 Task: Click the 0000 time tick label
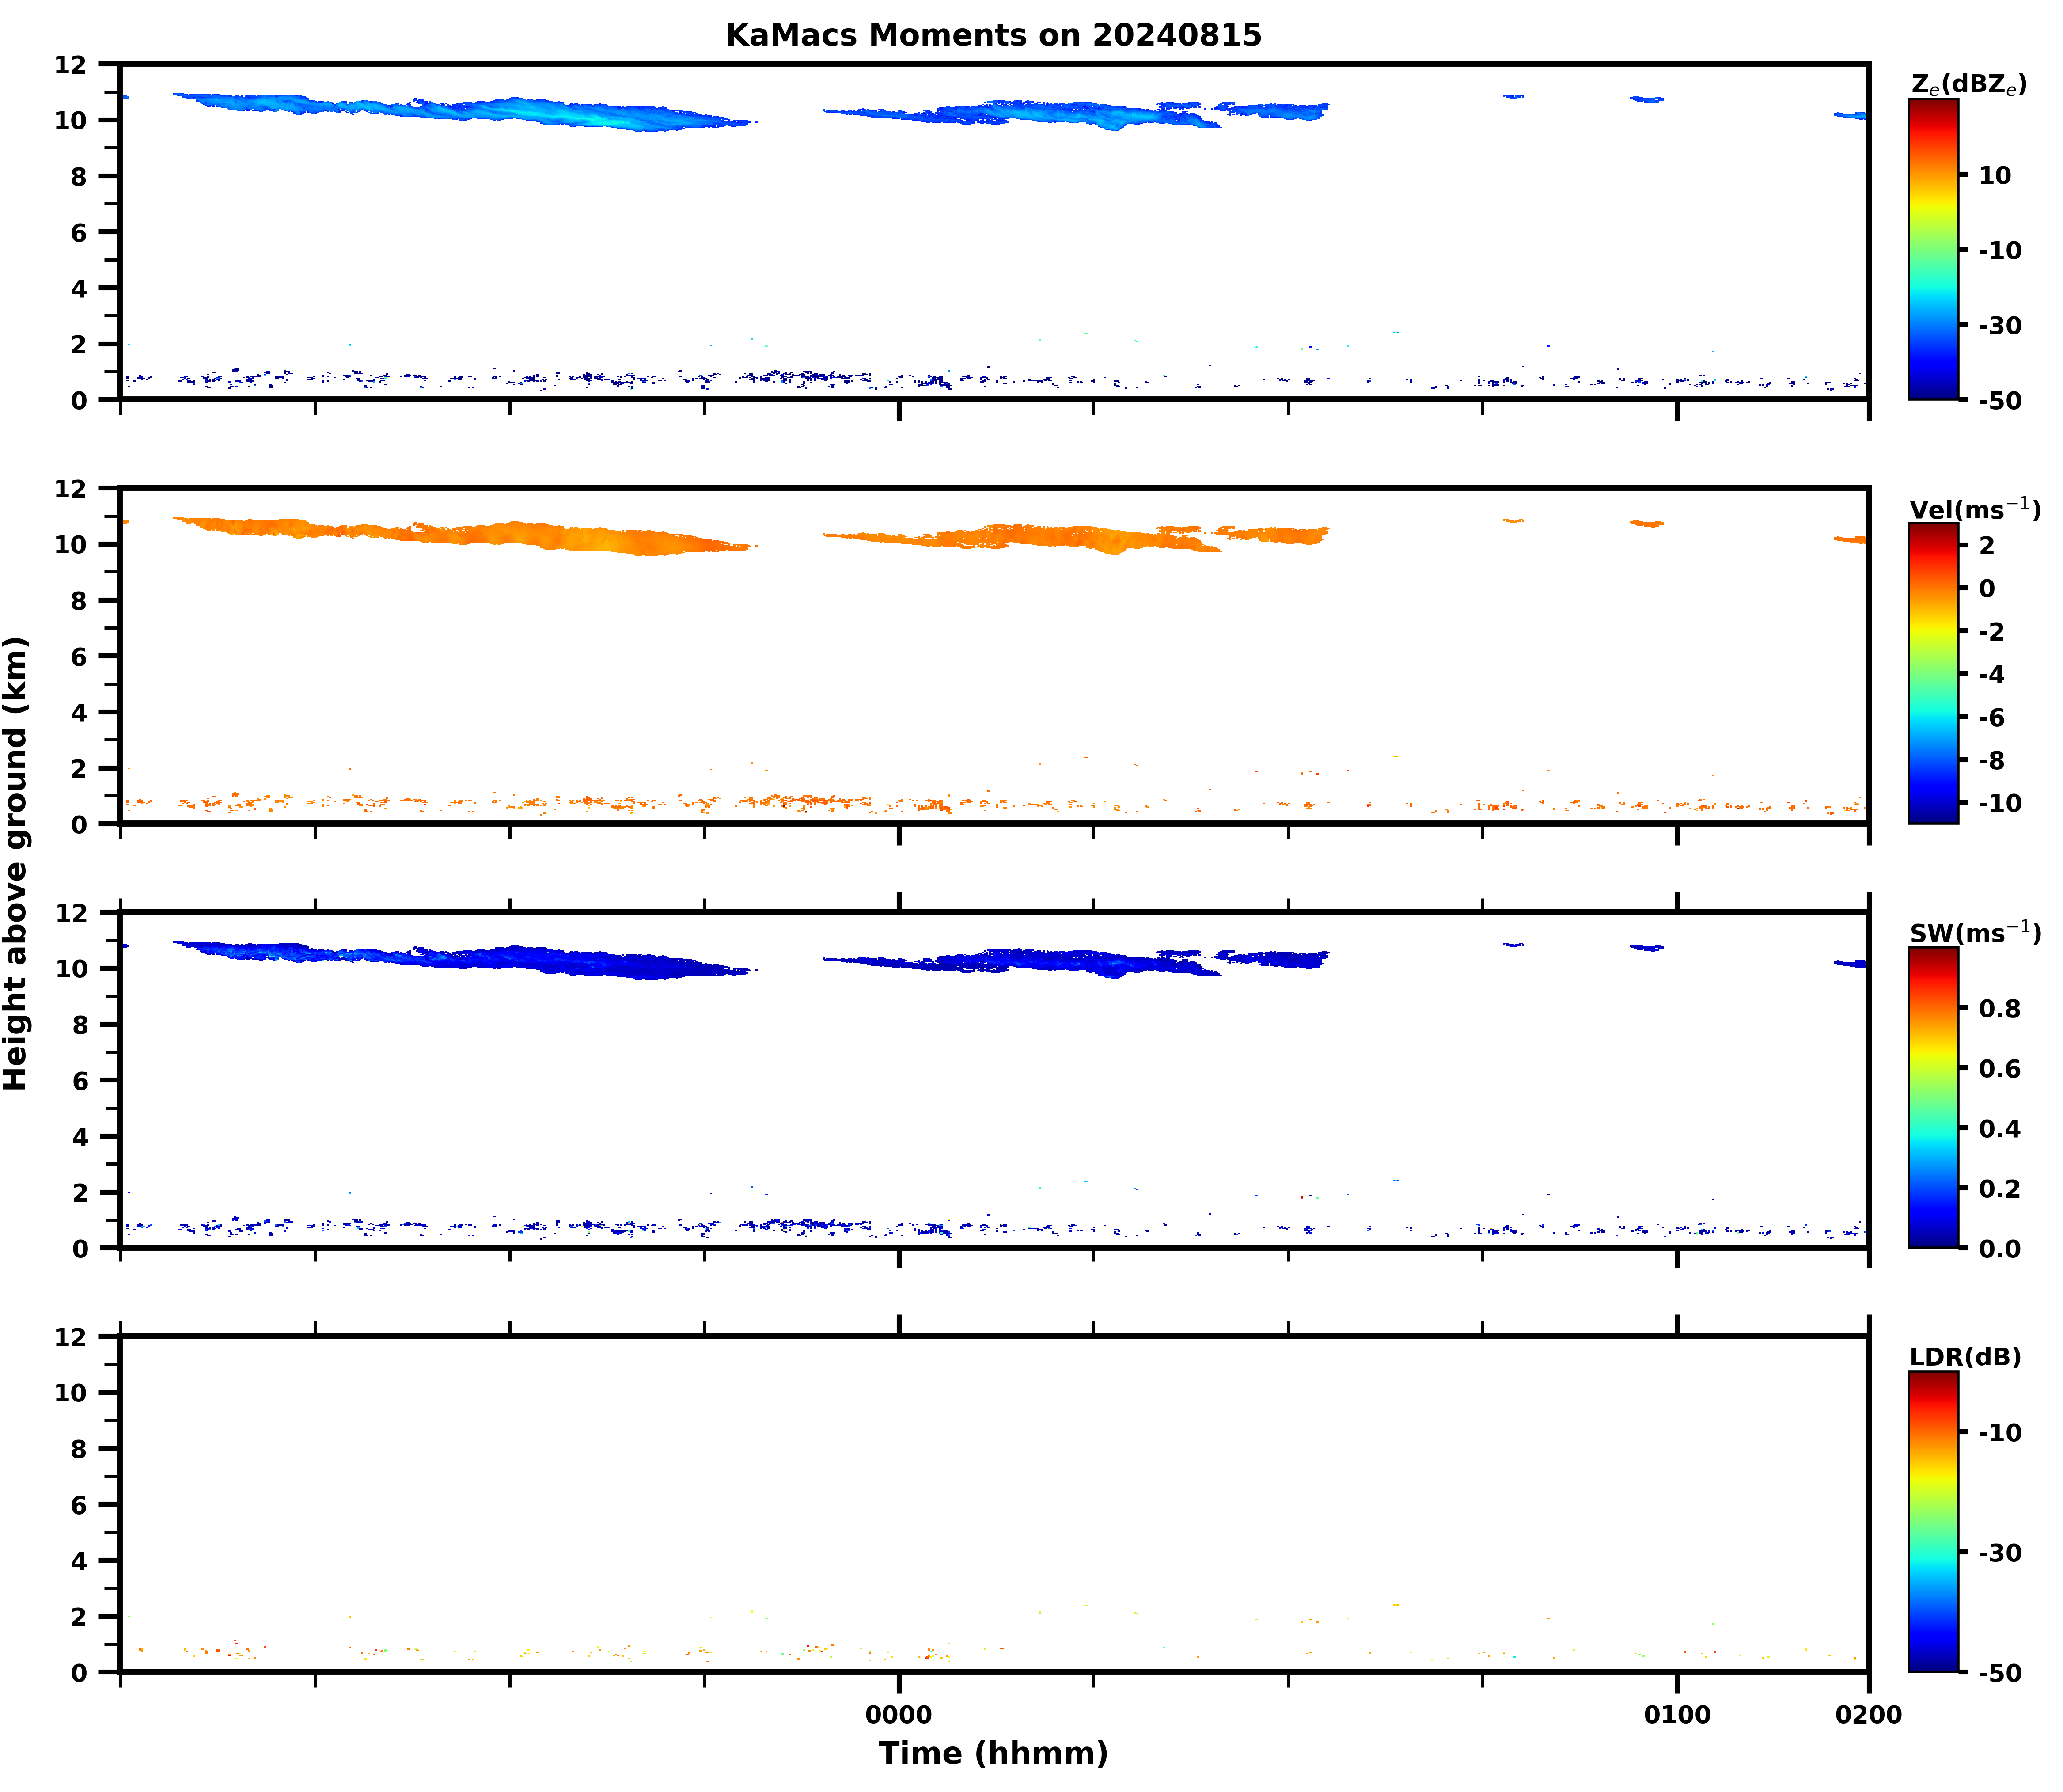tap(898, 1715)
